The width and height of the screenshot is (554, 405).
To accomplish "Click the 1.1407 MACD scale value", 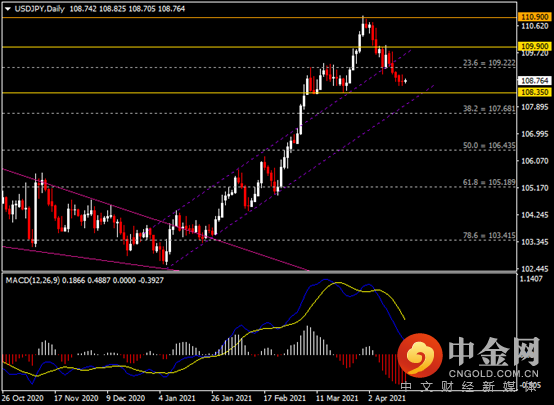I will pos(532,279).
